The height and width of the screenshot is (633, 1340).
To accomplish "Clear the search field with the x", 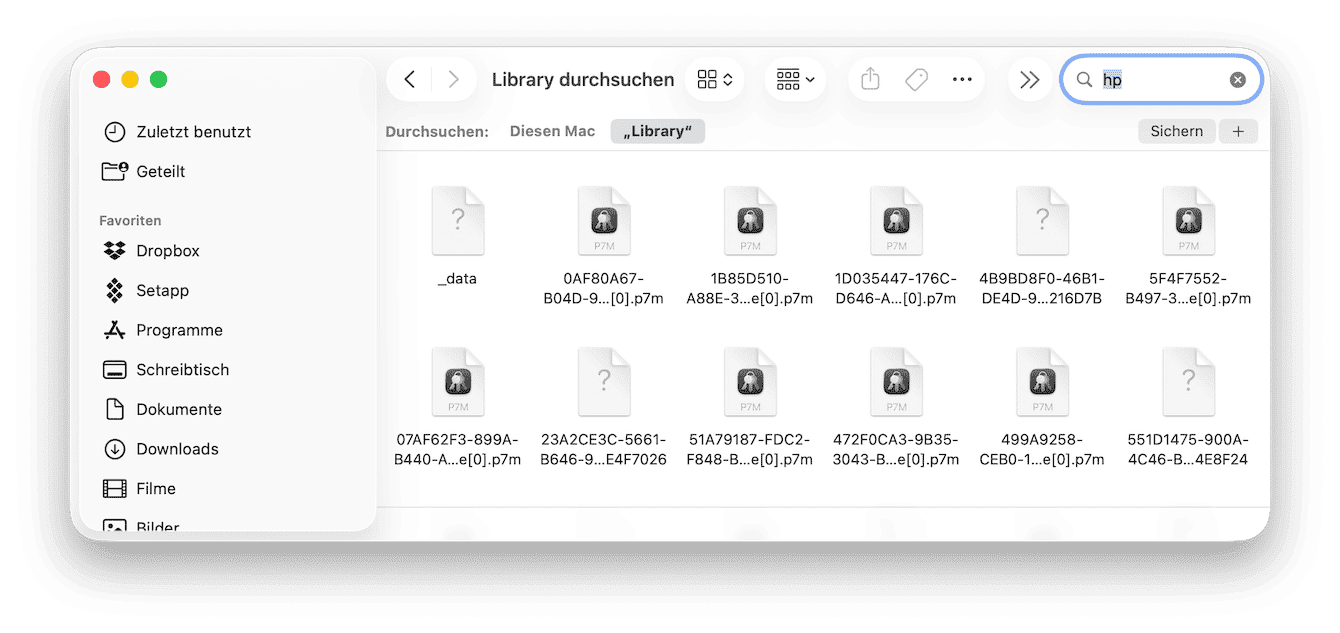I will click(x=1238, y=79).
